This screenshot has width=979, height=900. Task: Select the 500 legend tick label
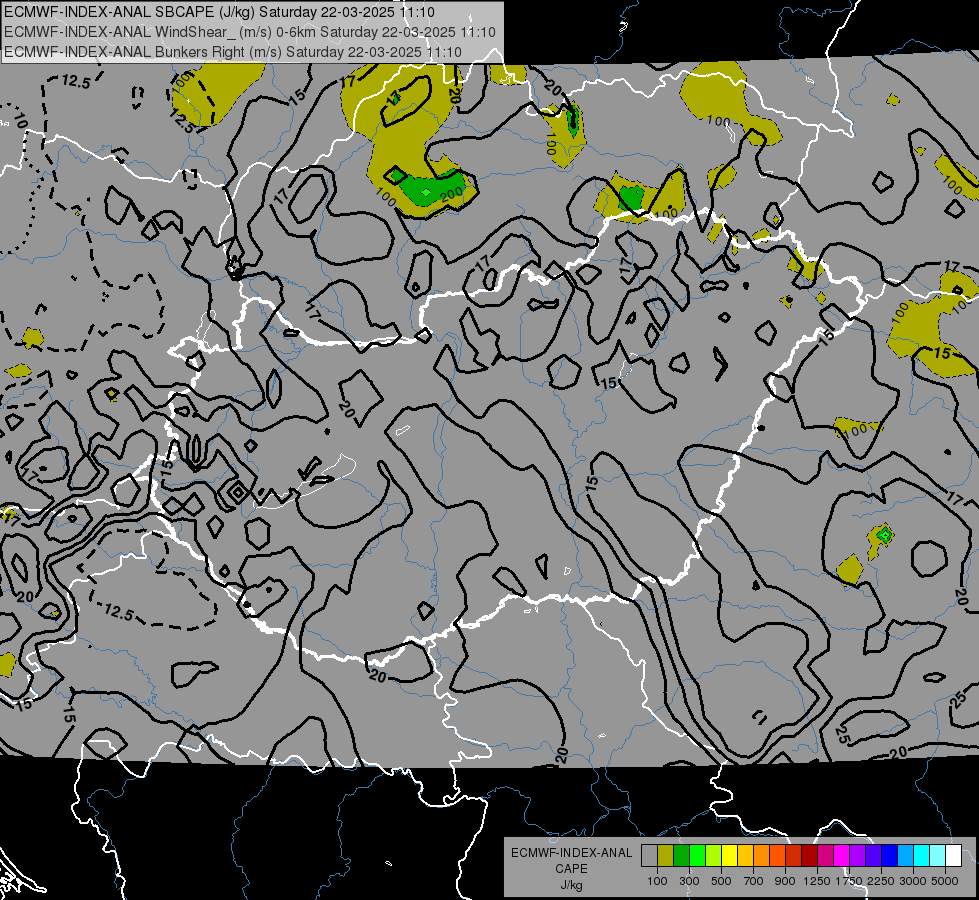(721, 881)
